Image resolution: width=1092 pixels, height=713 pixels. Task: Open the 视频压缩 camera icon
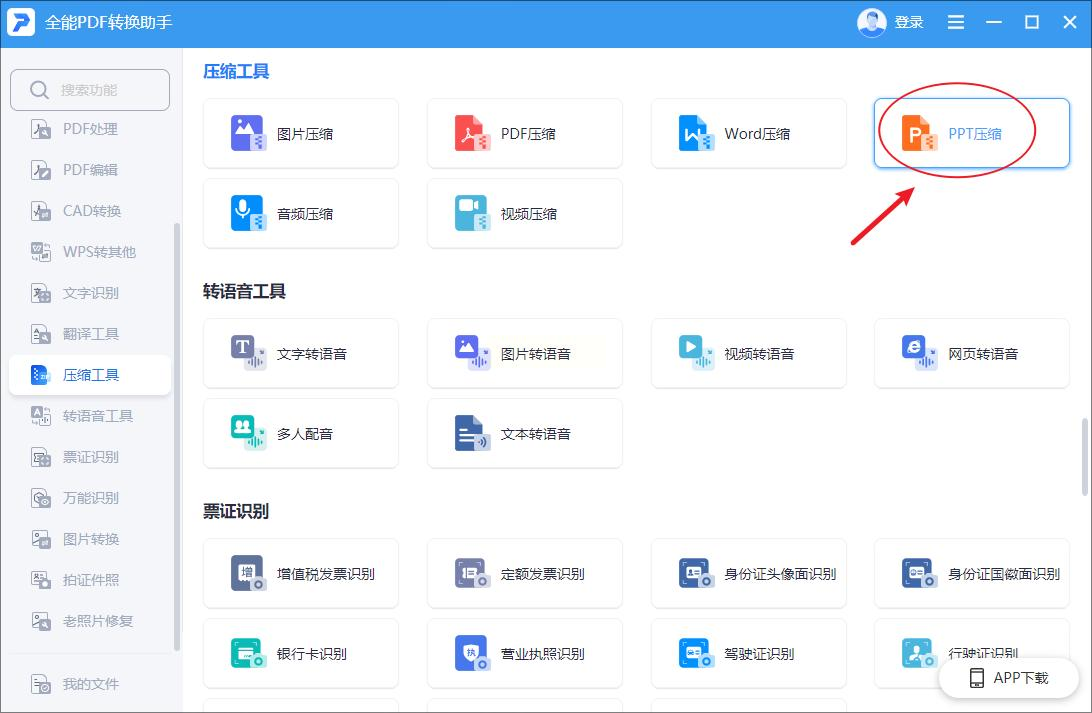[x=472, y=213]
